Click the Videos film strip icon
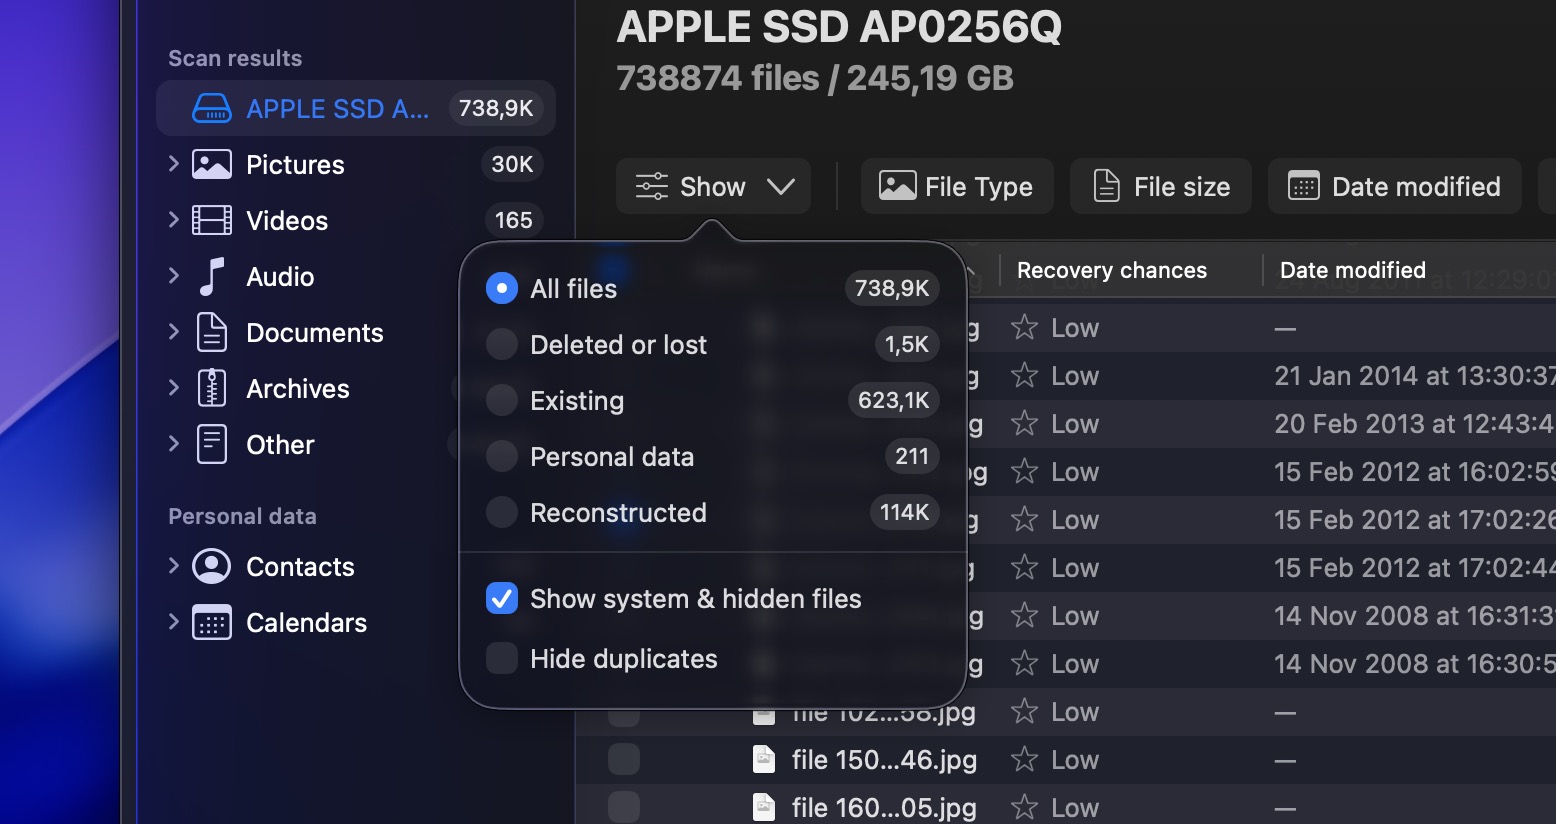 point(211,220)
